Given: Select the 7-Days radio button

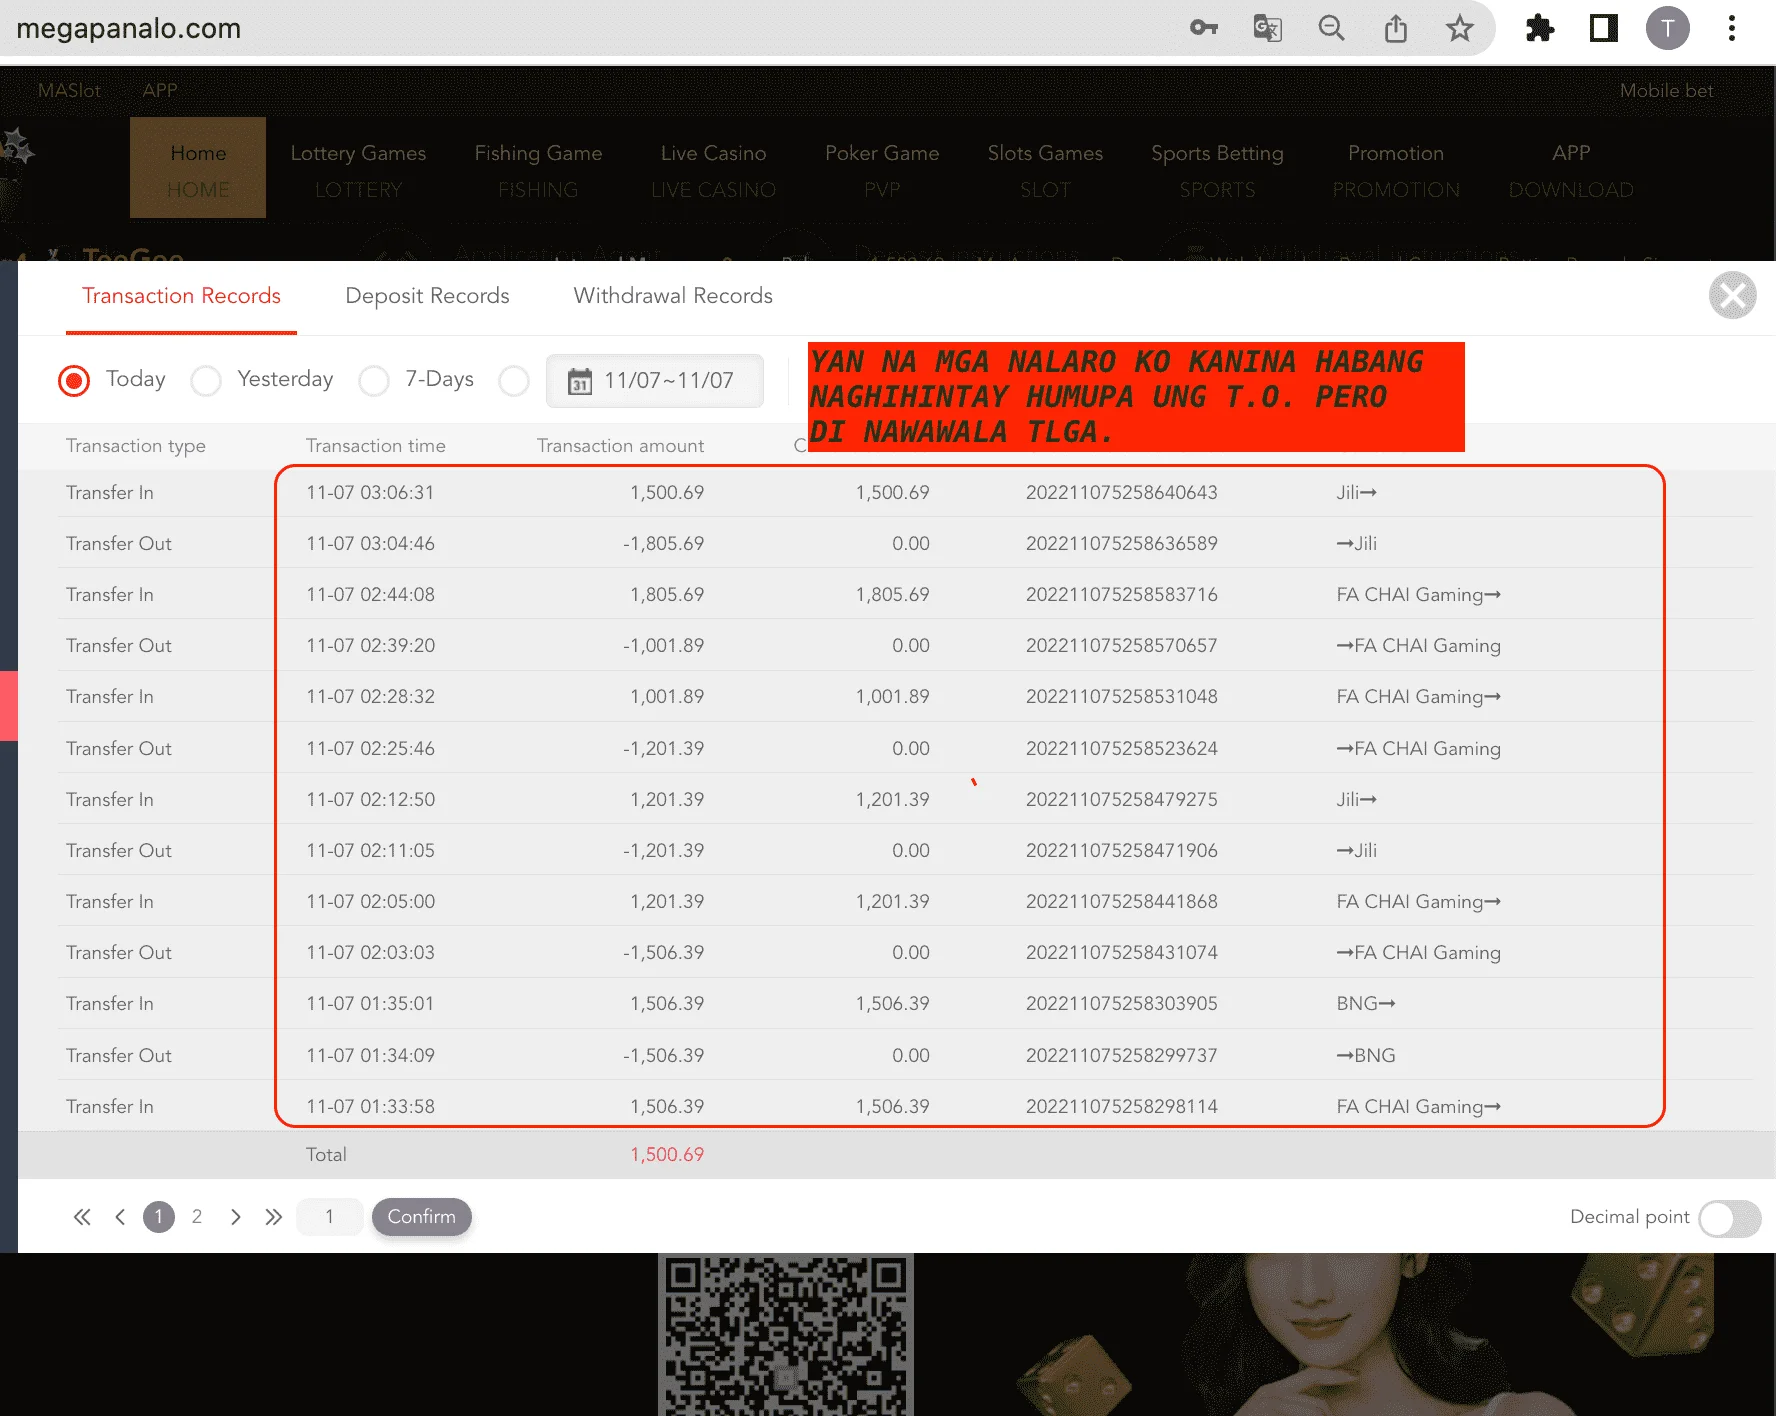Looking at the screenshot, I should [x=374, y=381].
